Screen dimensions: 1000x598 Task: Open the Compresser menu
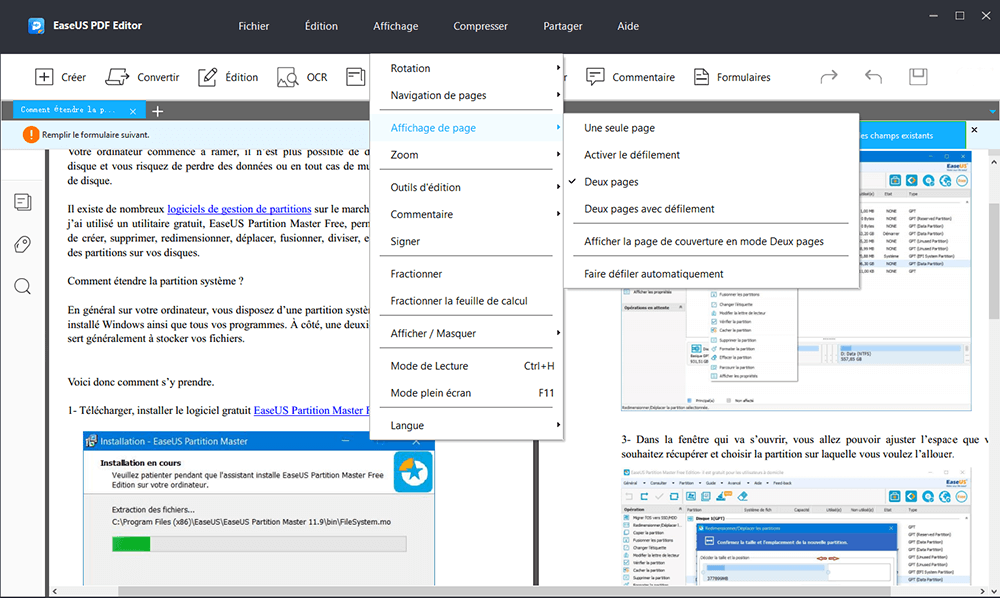[x=480, y=26]
